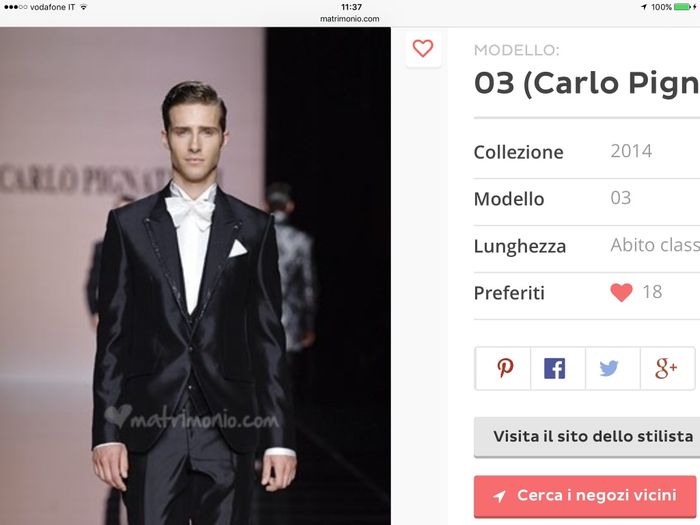Click the 18 favorites count

click(652, 292)
